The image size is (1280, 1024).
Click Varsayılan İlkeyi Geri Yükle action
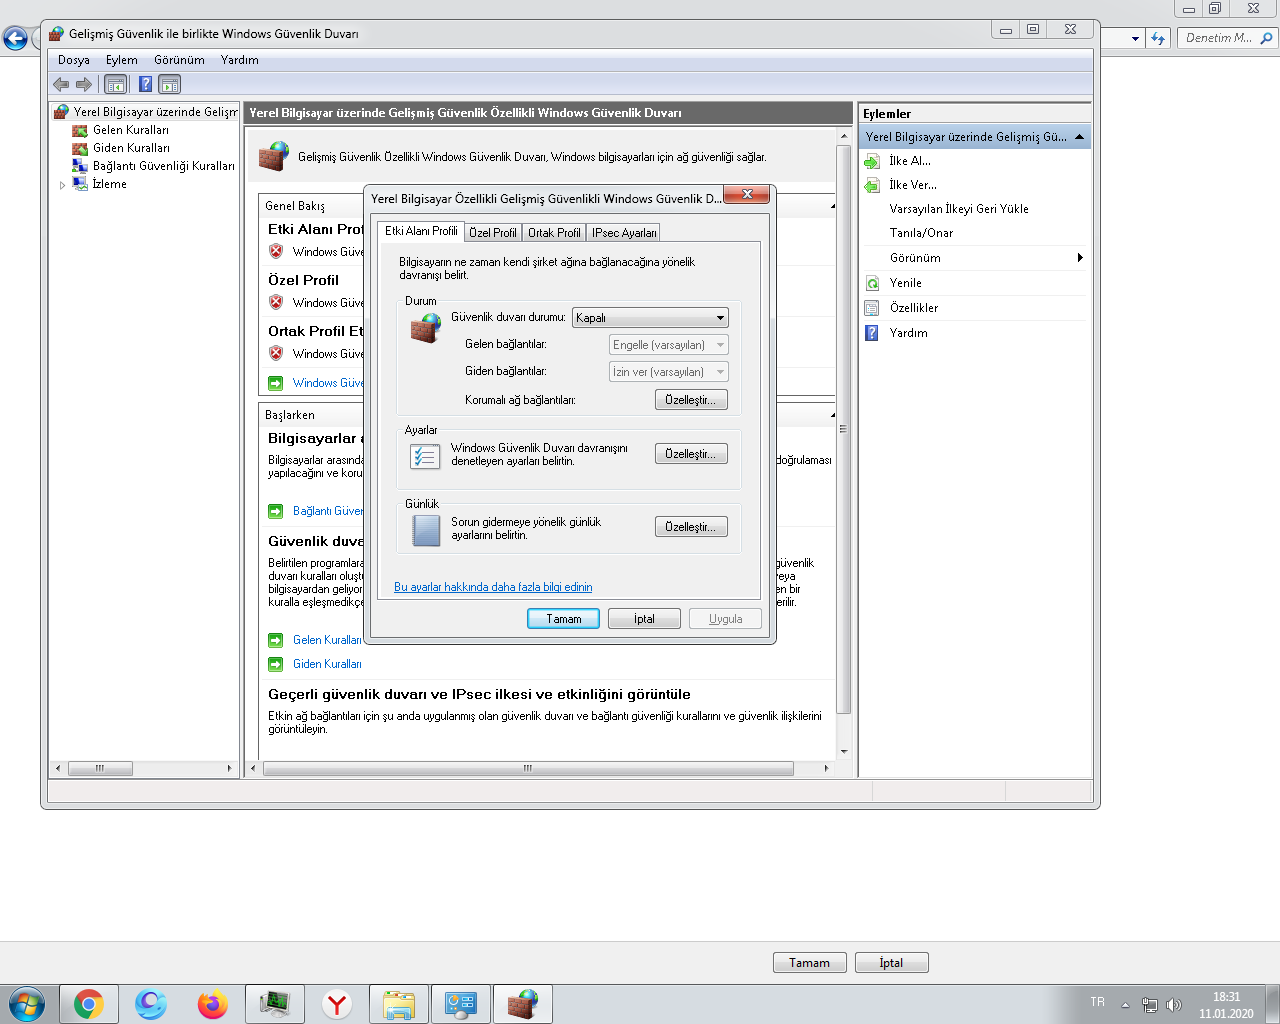[959, 209]
